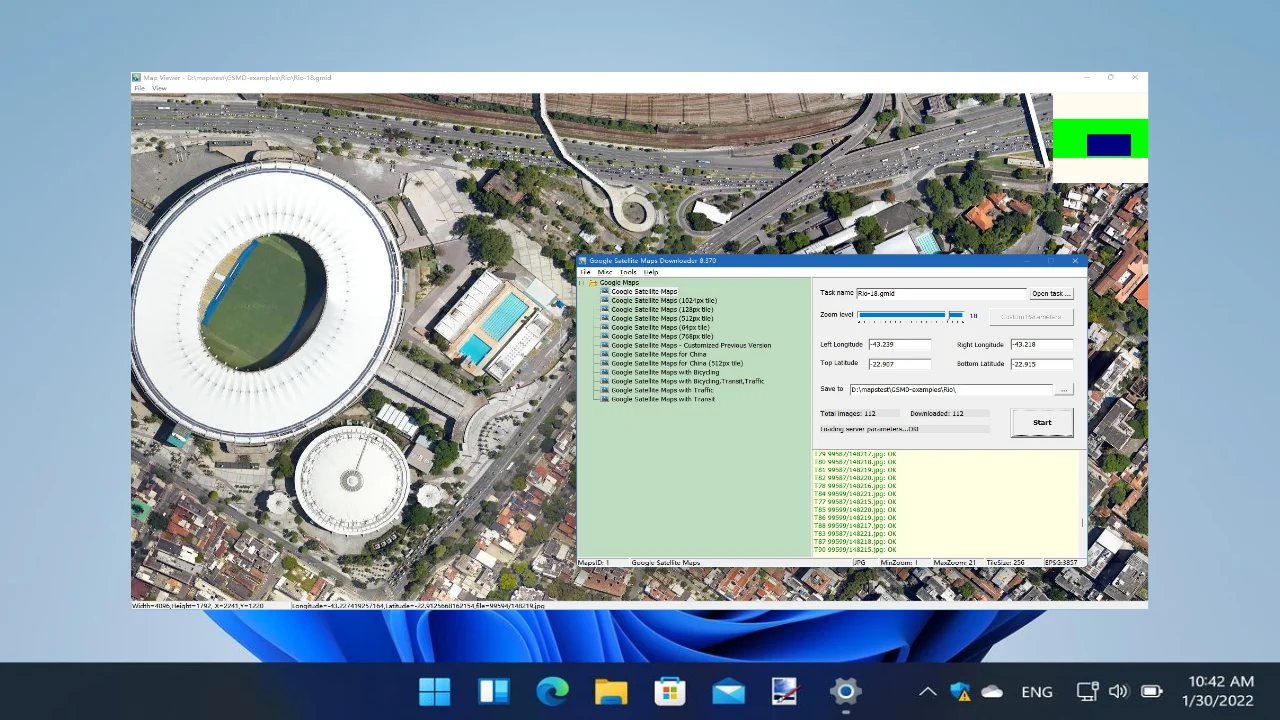Open Widgets from the taskbar
Image resolution: width=1280 pixels, height=720 pixels.
click(x=494, y=691)
